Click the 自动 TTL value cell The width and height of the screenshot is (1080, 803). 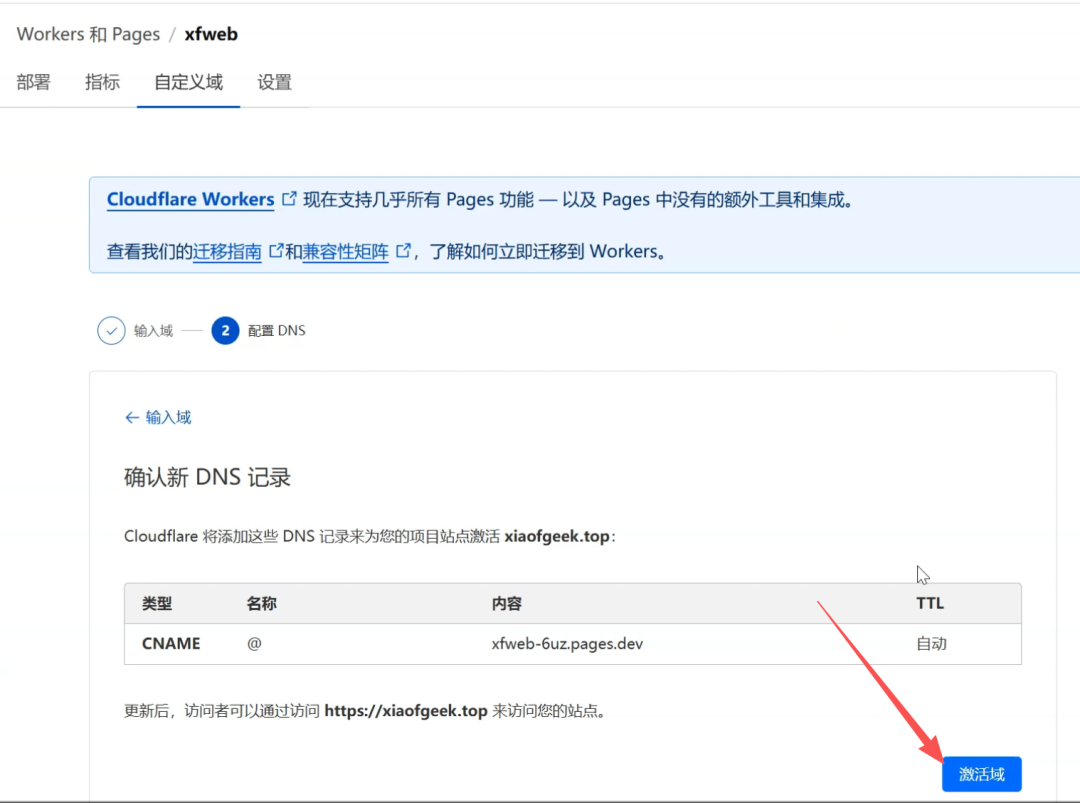point(931,644)
